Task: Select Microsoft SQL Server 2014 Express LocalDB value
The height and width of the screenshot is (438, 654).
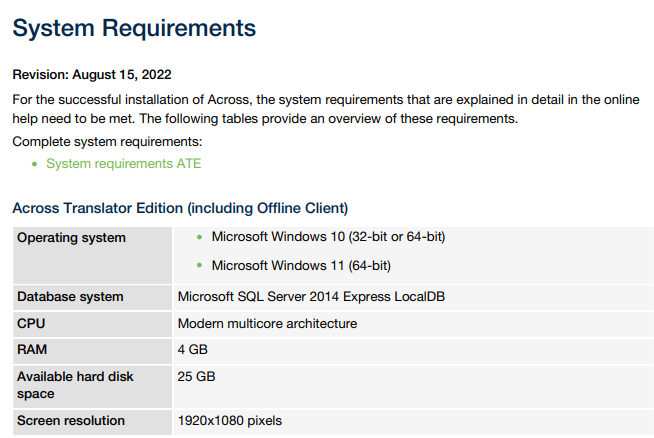Action: [x=311, y=297]
